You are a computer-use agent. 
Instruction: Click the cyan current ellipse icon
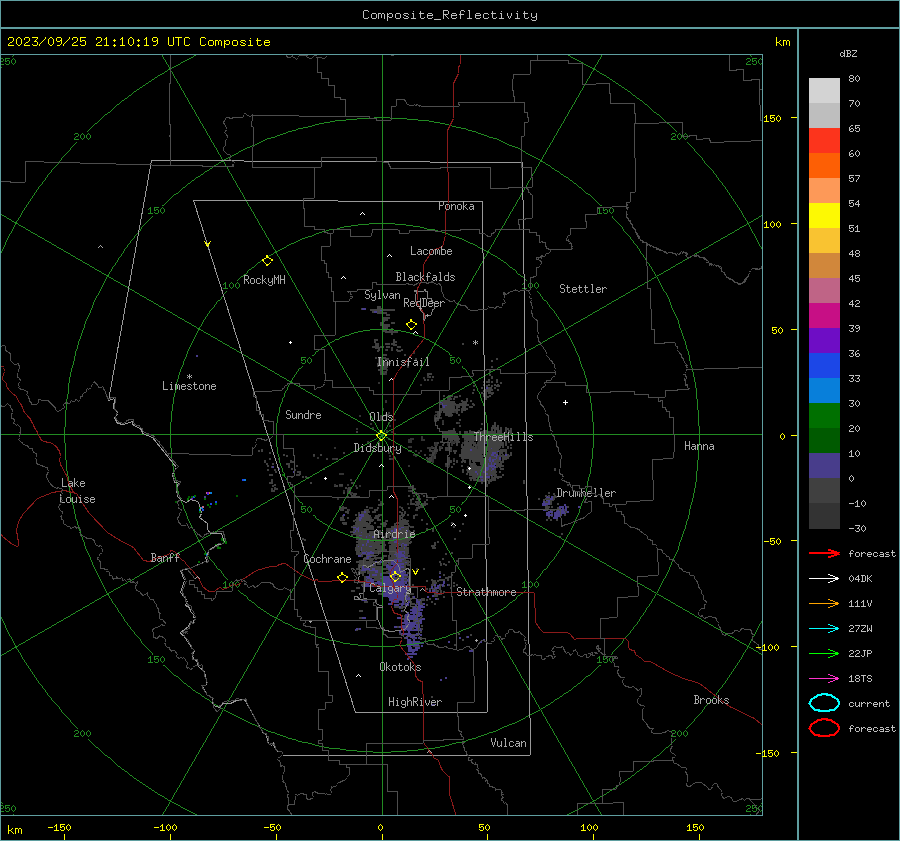coord(824,703)
